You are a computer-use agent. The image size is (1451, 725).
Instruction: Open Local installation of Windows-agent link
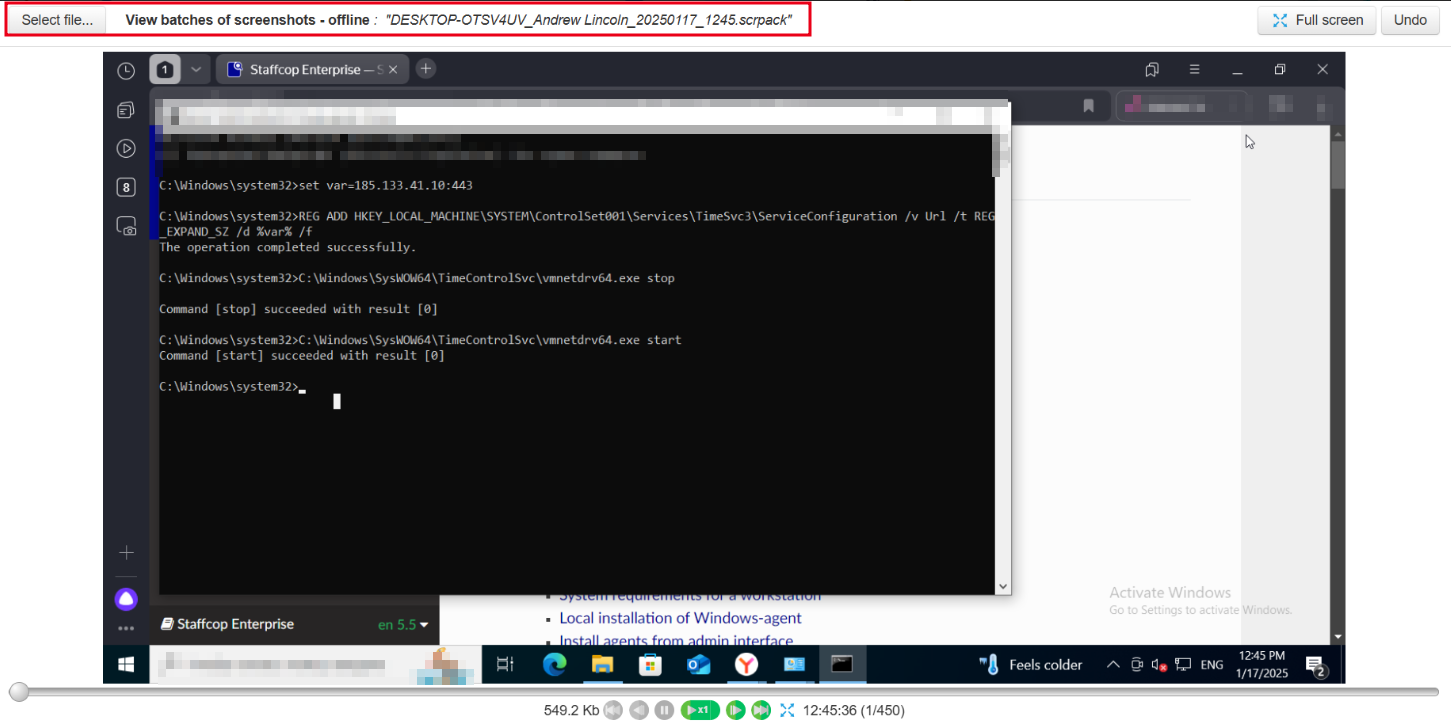point(680,618)
